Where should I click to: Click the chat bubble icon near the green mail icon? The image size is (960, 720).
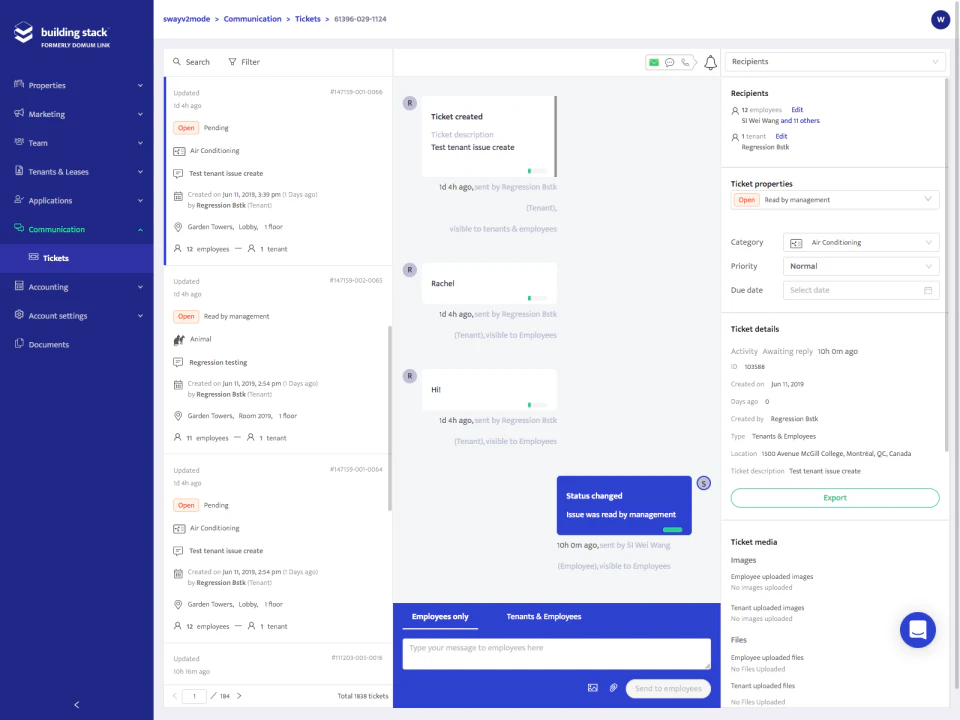click(669, 61)
